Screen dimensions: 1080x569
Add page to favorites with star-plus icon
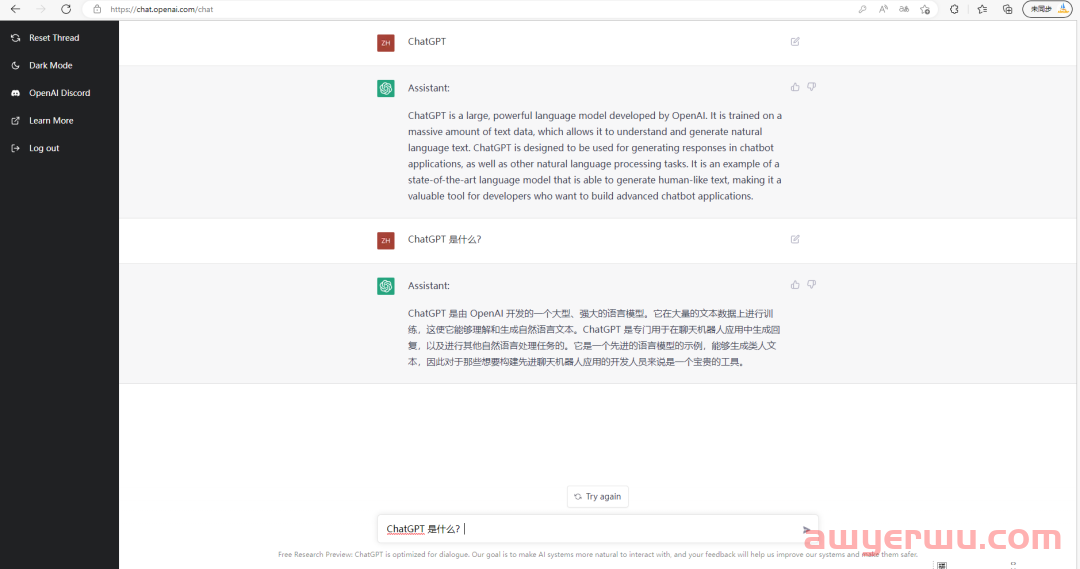pos(925,9)
